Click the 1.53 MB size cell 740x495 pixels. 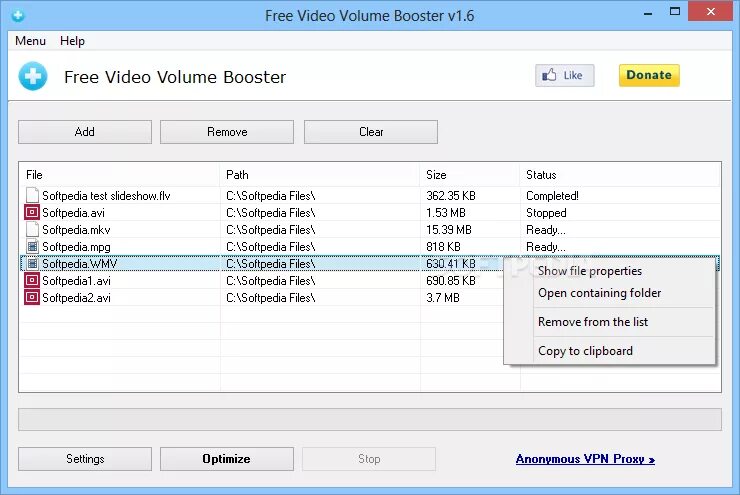[x=446, y=212]
